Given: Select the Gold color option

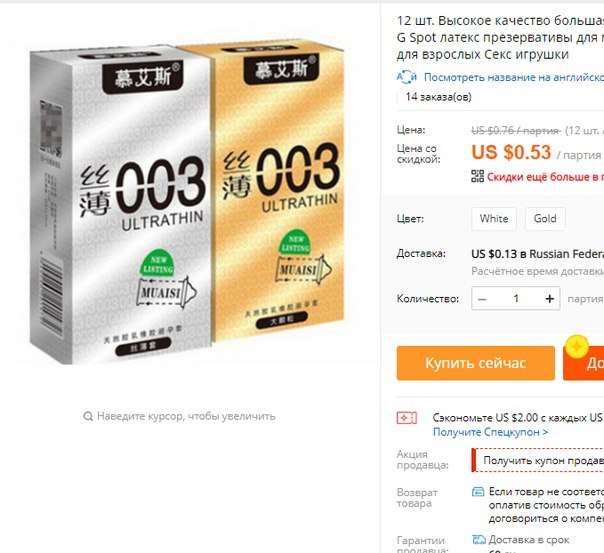Looking at the screenshot, I should (x=545, y=219).
